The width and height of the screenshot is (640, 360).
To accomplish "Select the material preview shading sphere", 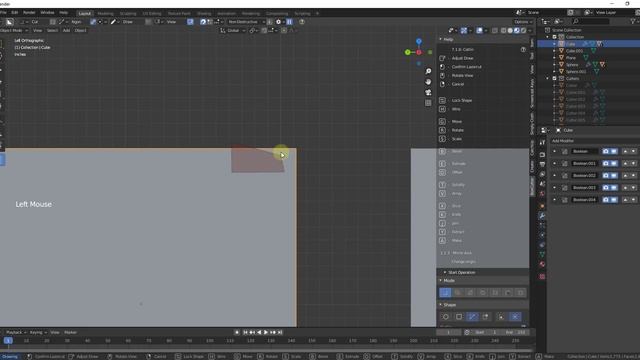I will (x=517, y=30).
